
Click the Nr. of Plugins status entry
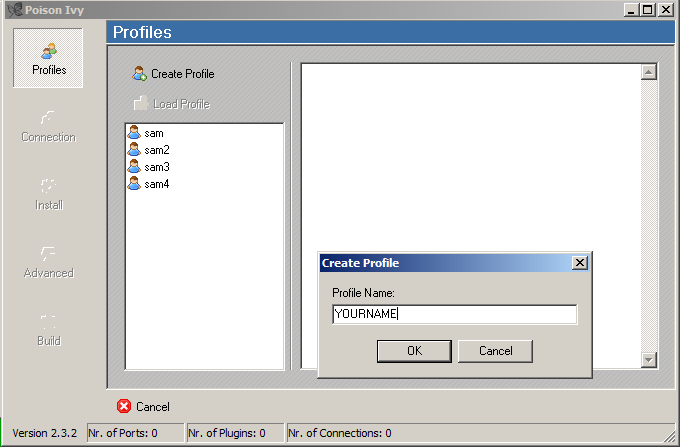(235, 433)
